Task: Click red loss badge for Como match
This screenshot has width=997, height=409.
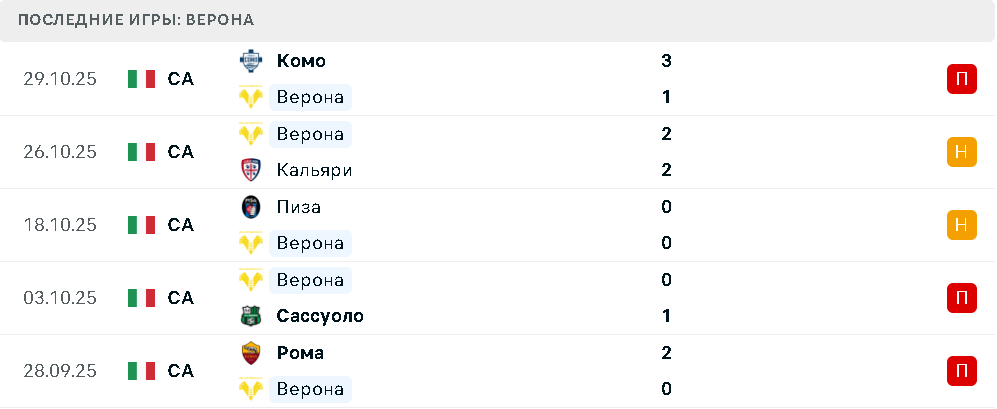Action: tap(961, 79)
